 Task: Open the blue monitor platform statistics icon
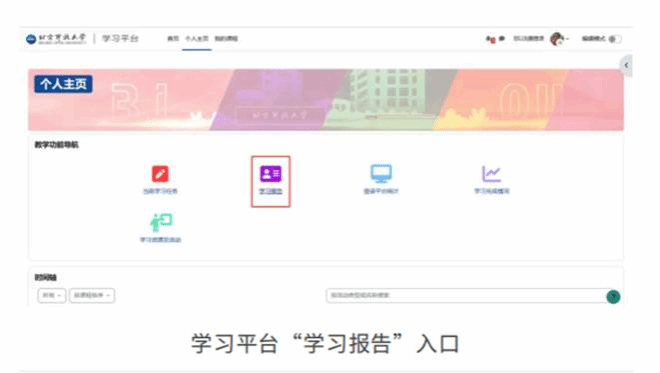click(381, 173)
